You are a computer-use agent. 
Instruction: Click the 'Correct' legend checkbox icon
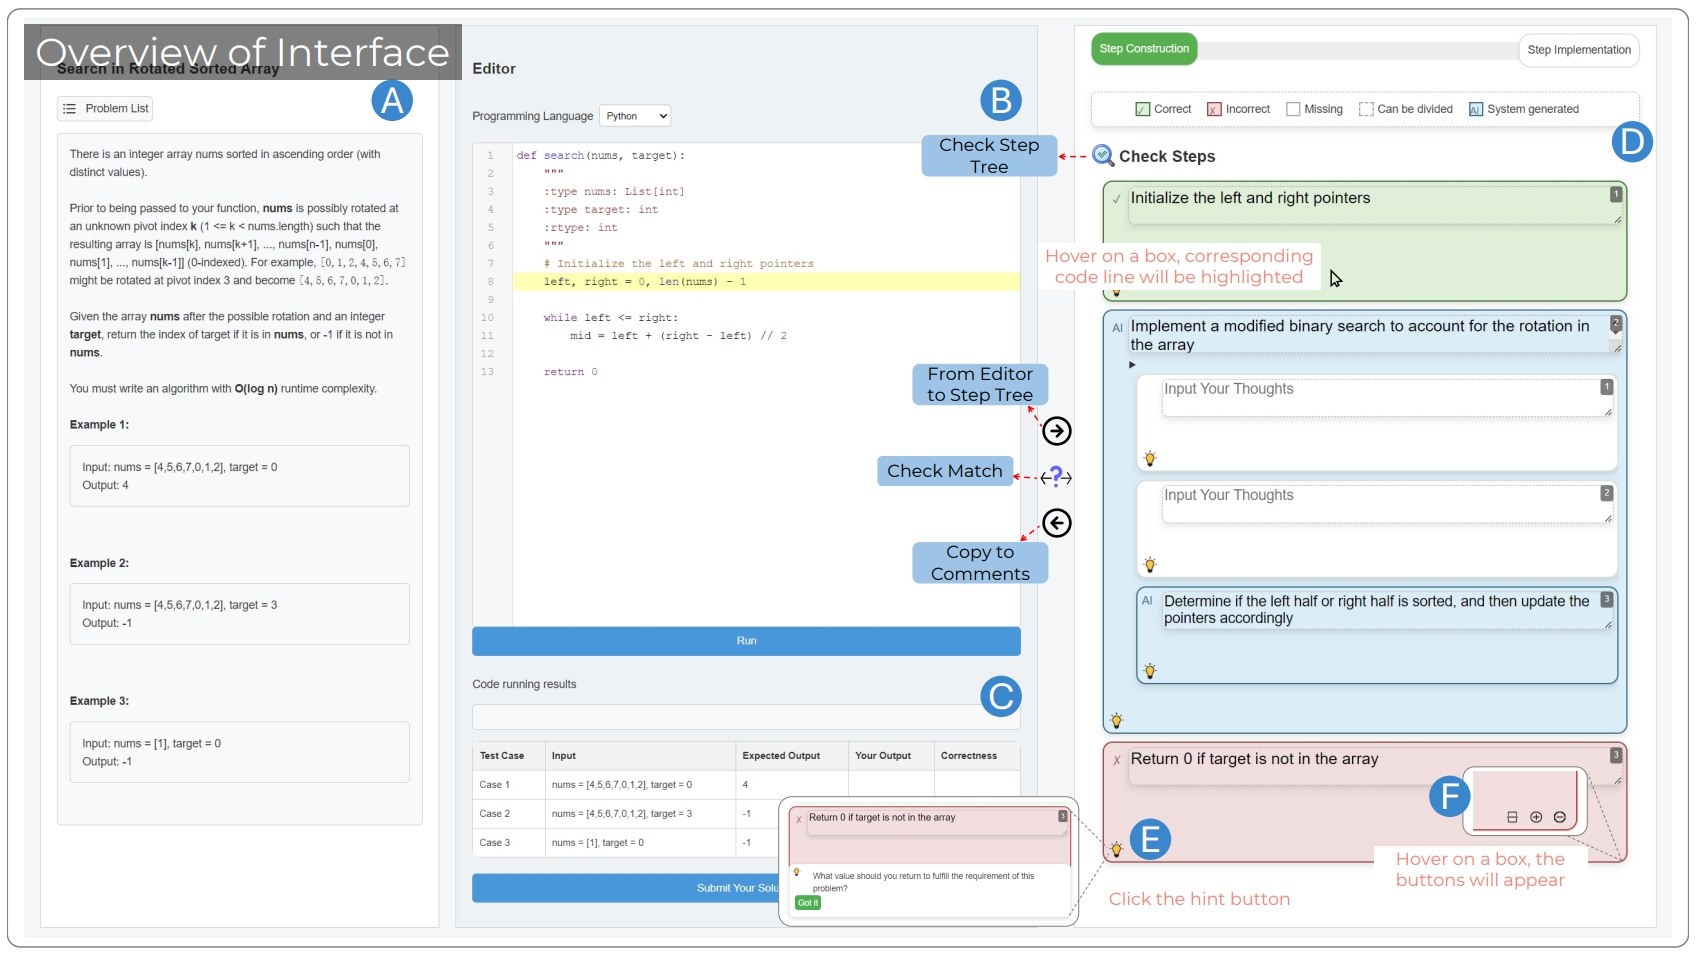click(x=1142, y=109)
